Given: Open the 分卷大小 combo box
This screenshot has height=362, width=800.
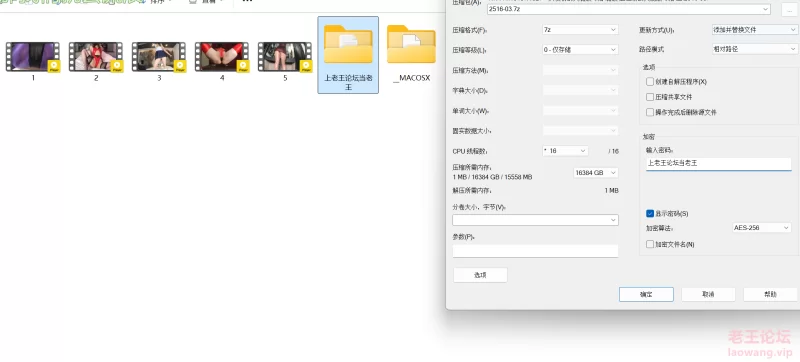Looking at the screenshot, I should [x=535, y=220].
